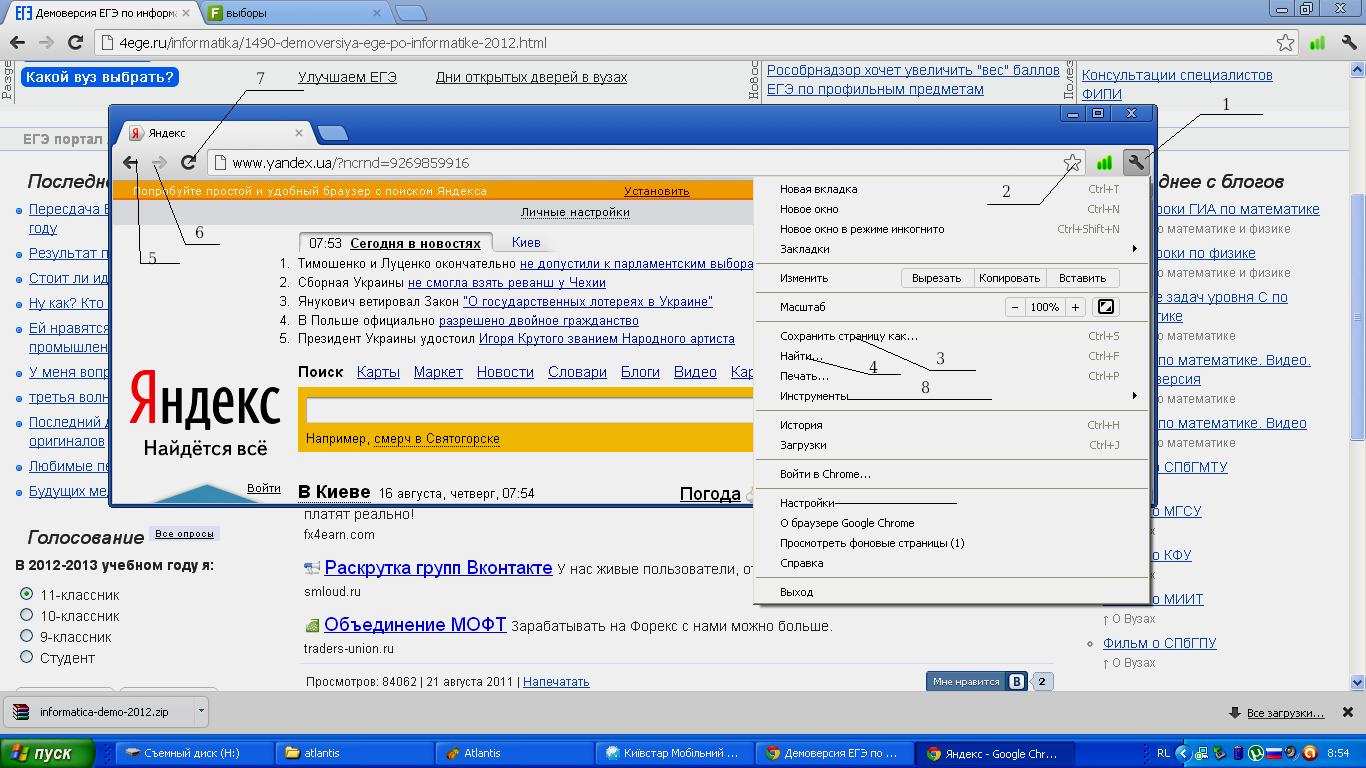Click Установить link in orange banner
This screenshot has width=1366, height=768.
(x=657, y=191)
